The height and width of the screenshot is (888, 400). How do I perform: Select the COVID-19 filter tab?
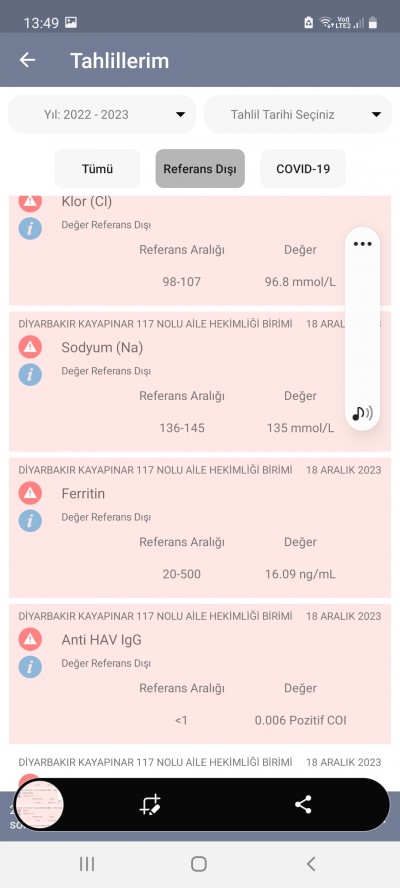click(x=303, y=169)
